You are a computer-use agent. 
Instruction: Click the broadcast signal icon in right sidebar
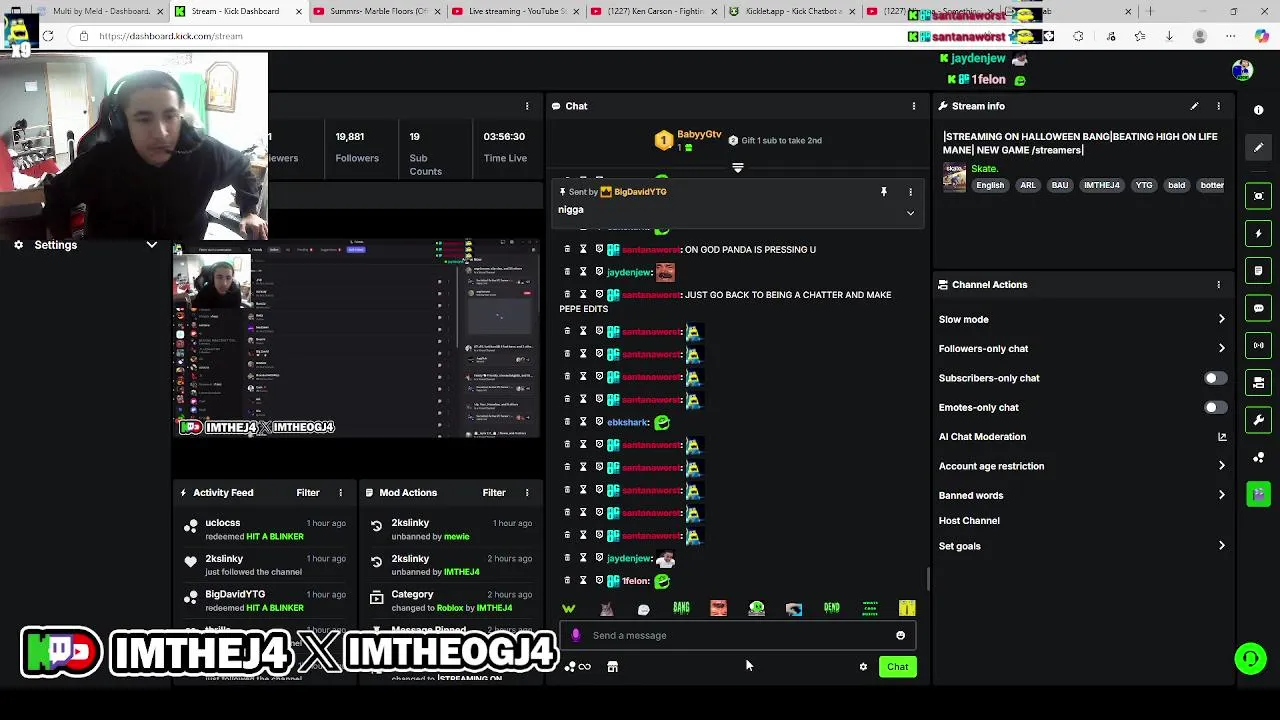pyautogui.click(x=1259, y=345)
